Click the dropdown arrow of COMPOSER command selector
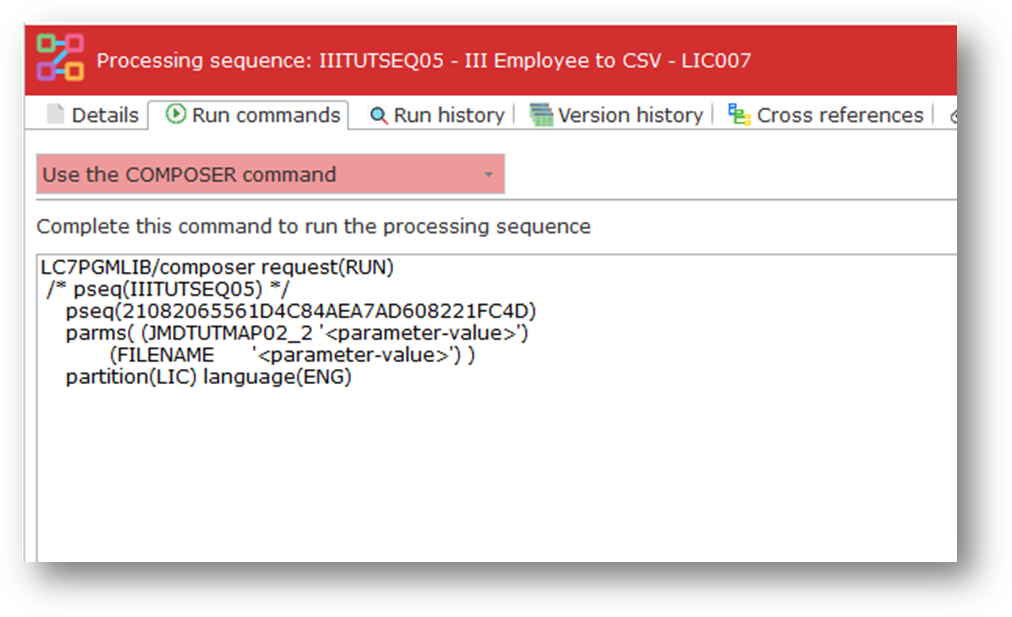The height and width of the screenshot is (617, 1012). pyautogui.click(x=489, y=175)
